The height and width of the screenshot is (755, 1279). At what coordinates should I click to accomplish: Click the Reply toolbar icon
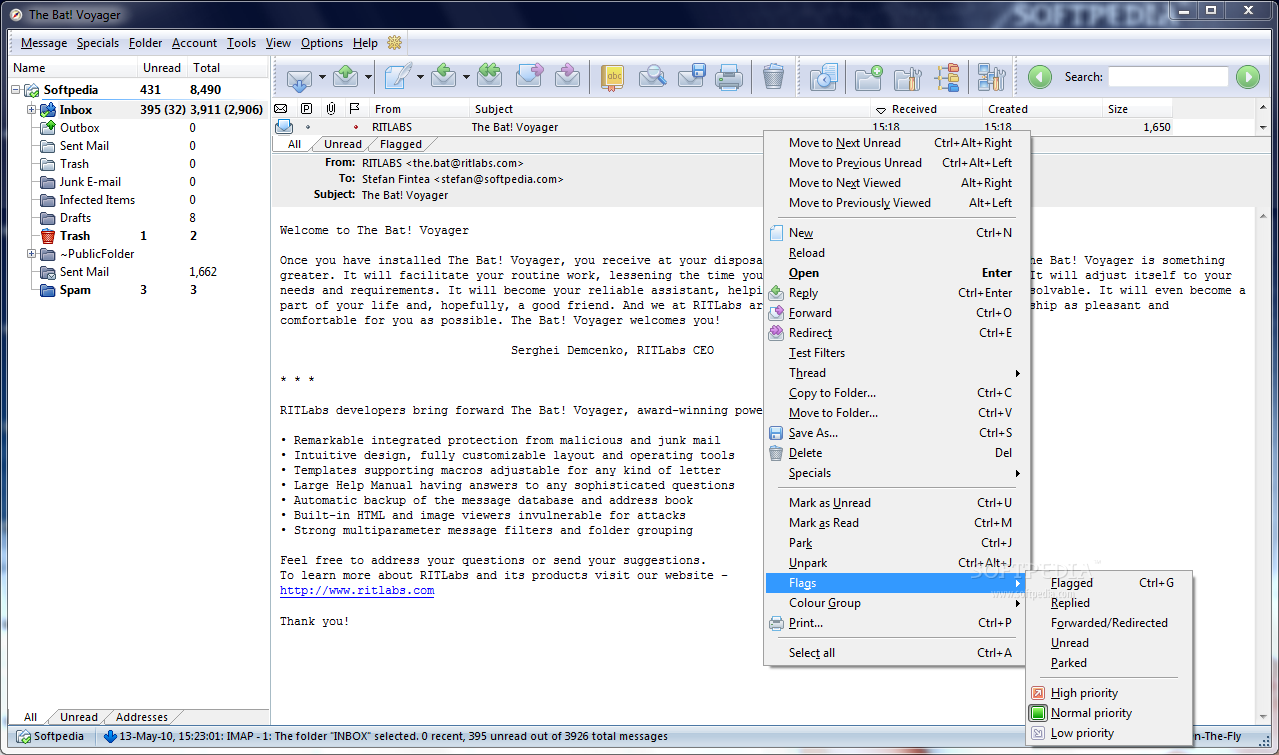[445, 77]
